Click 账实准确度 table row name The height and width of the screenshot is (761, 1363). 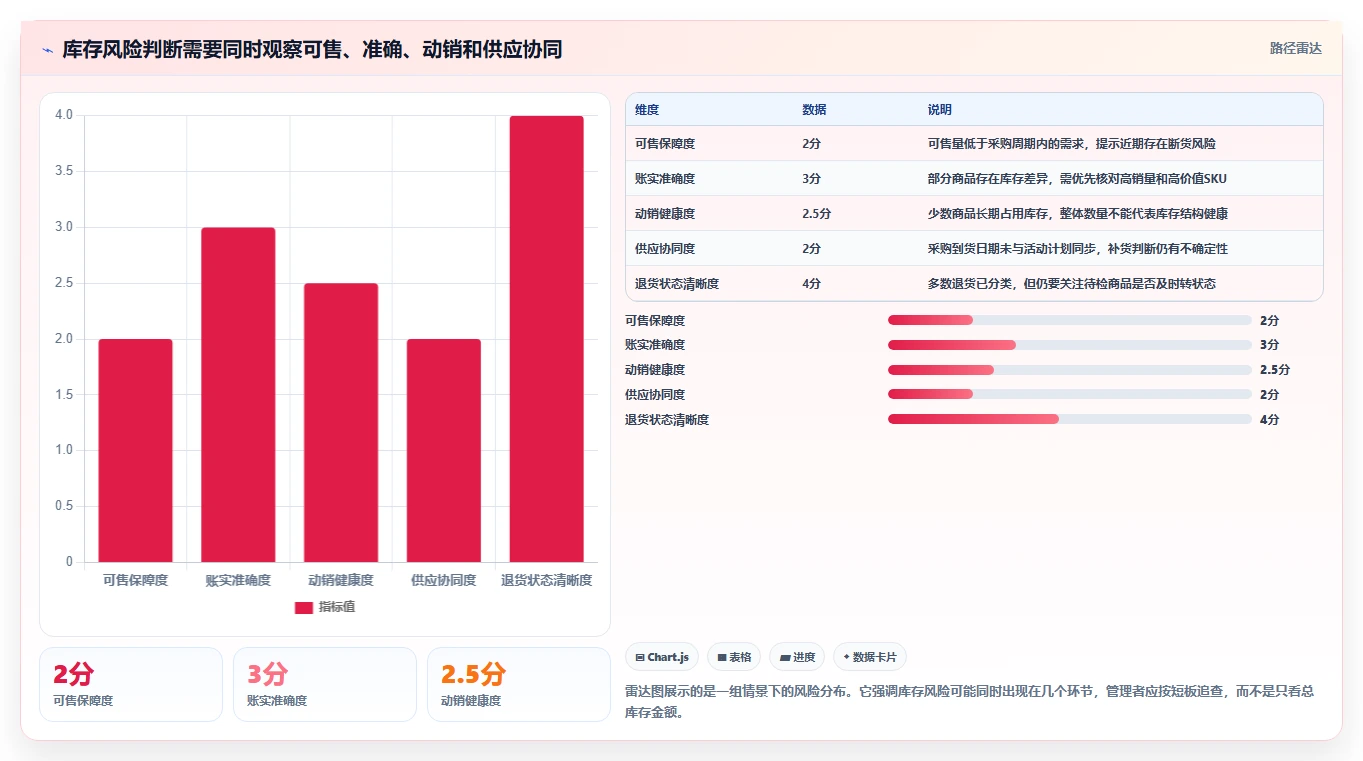(665, 179)
